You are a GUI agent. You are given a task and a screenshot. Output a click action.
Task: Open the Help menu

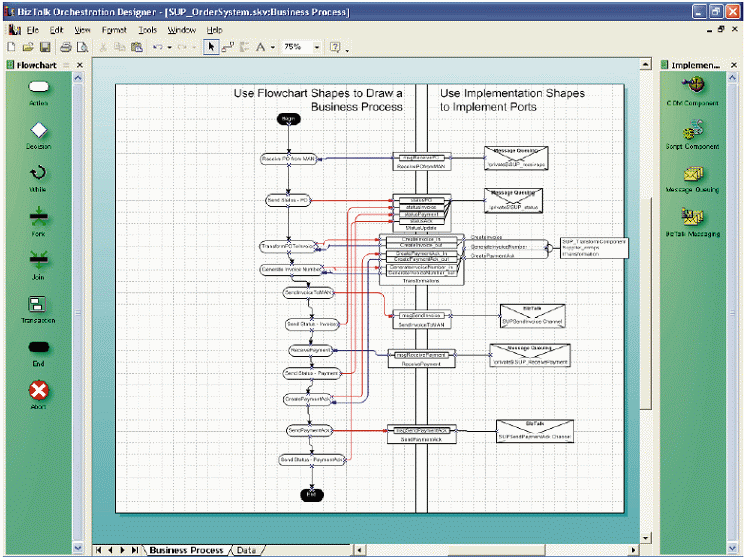214,30
